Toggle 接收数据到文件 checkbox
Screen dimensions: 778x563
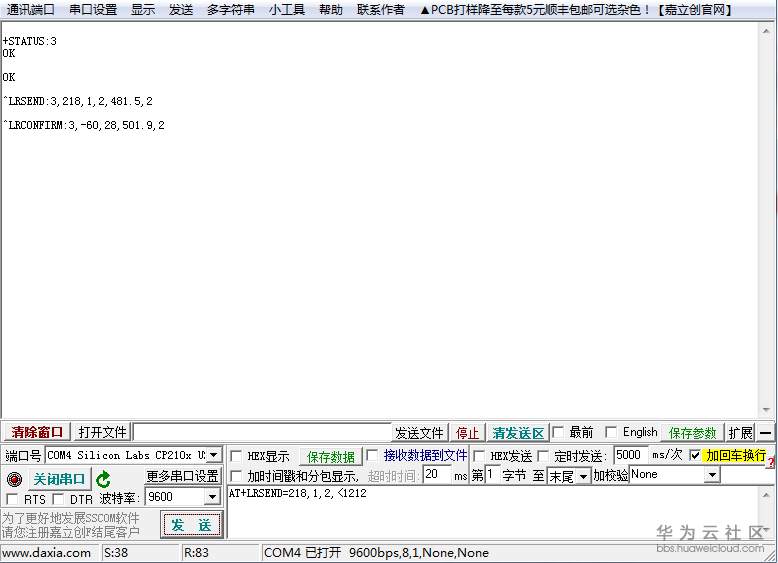tap(372, 455)
